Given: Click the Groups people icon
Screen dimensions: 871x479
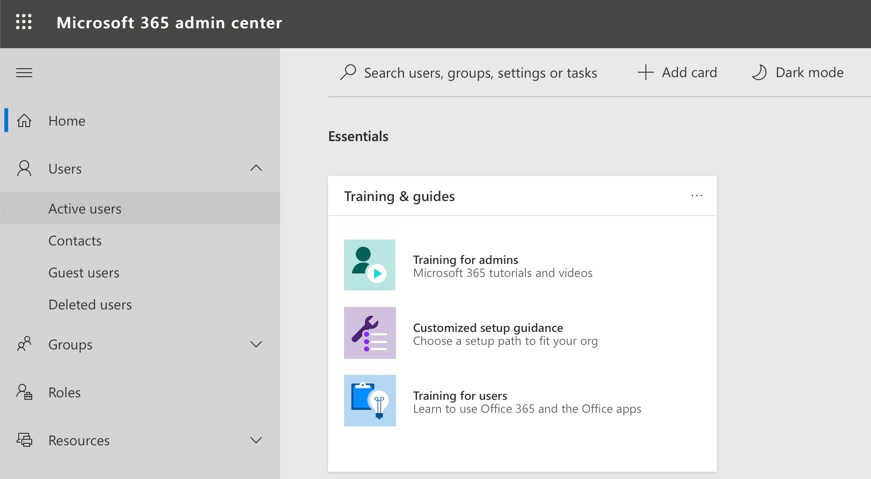Looking at the screenshot, I should click(24, 344).
